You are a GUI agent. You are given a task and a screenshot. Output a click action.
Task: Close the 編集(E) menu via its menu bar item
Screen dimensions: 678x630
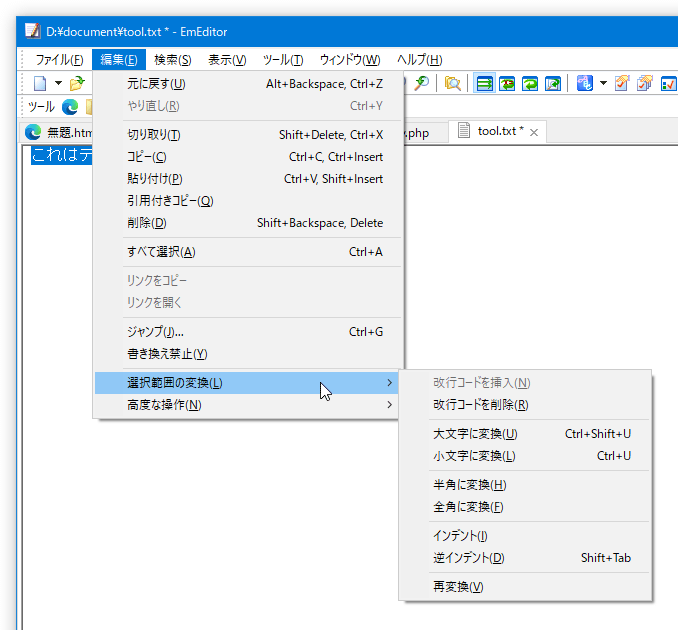(119, 60)
